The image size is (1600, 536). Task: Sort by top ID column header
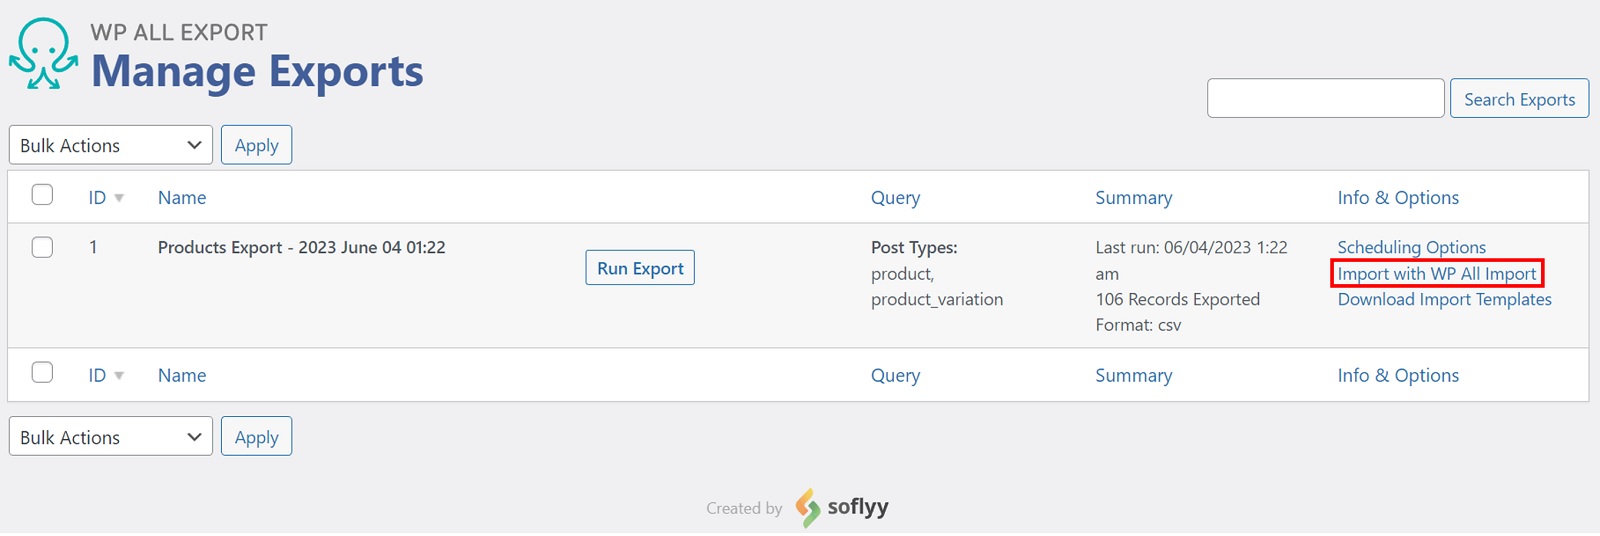point(97,198)
